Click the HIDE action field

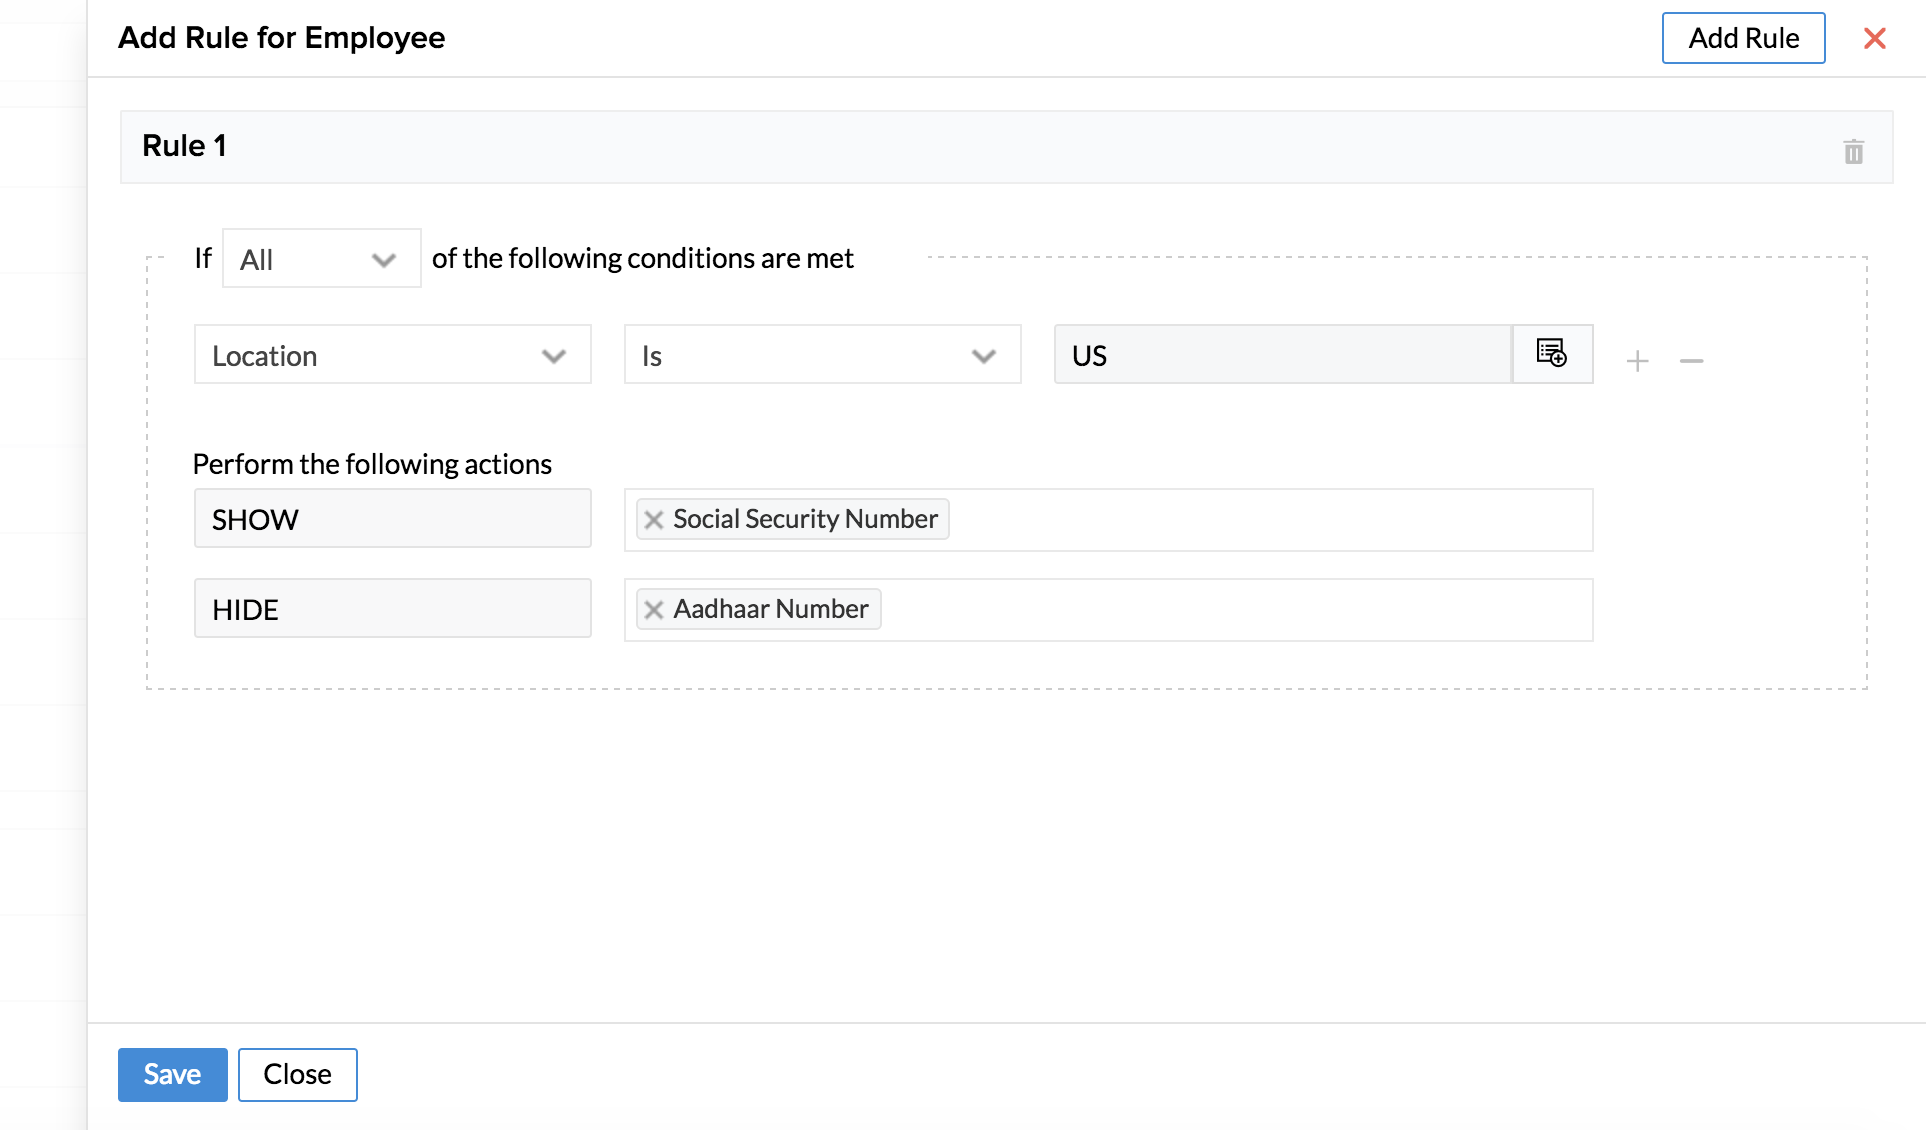pos(392,609)
